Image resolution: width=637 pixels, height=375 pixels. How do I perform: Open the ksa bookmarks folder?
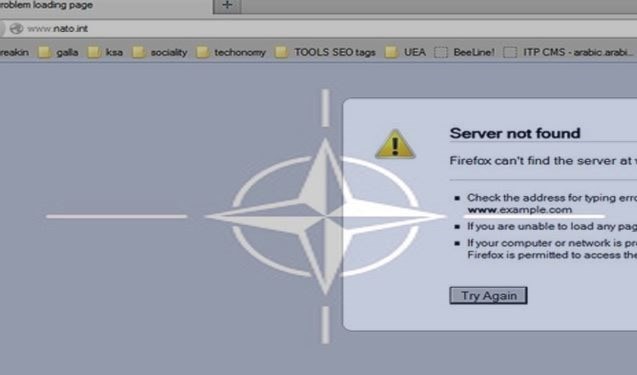pos(106,52)
